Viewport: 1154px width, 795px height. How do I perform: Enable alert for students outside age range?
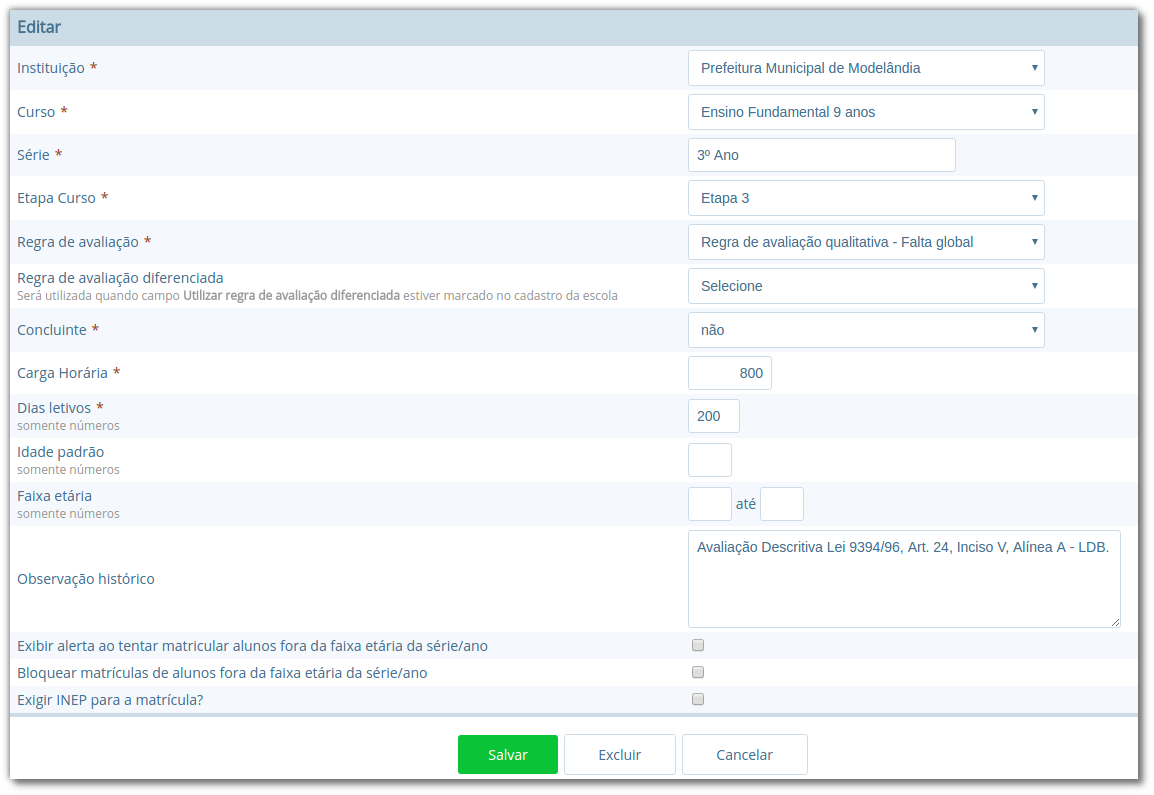point(698,646)
